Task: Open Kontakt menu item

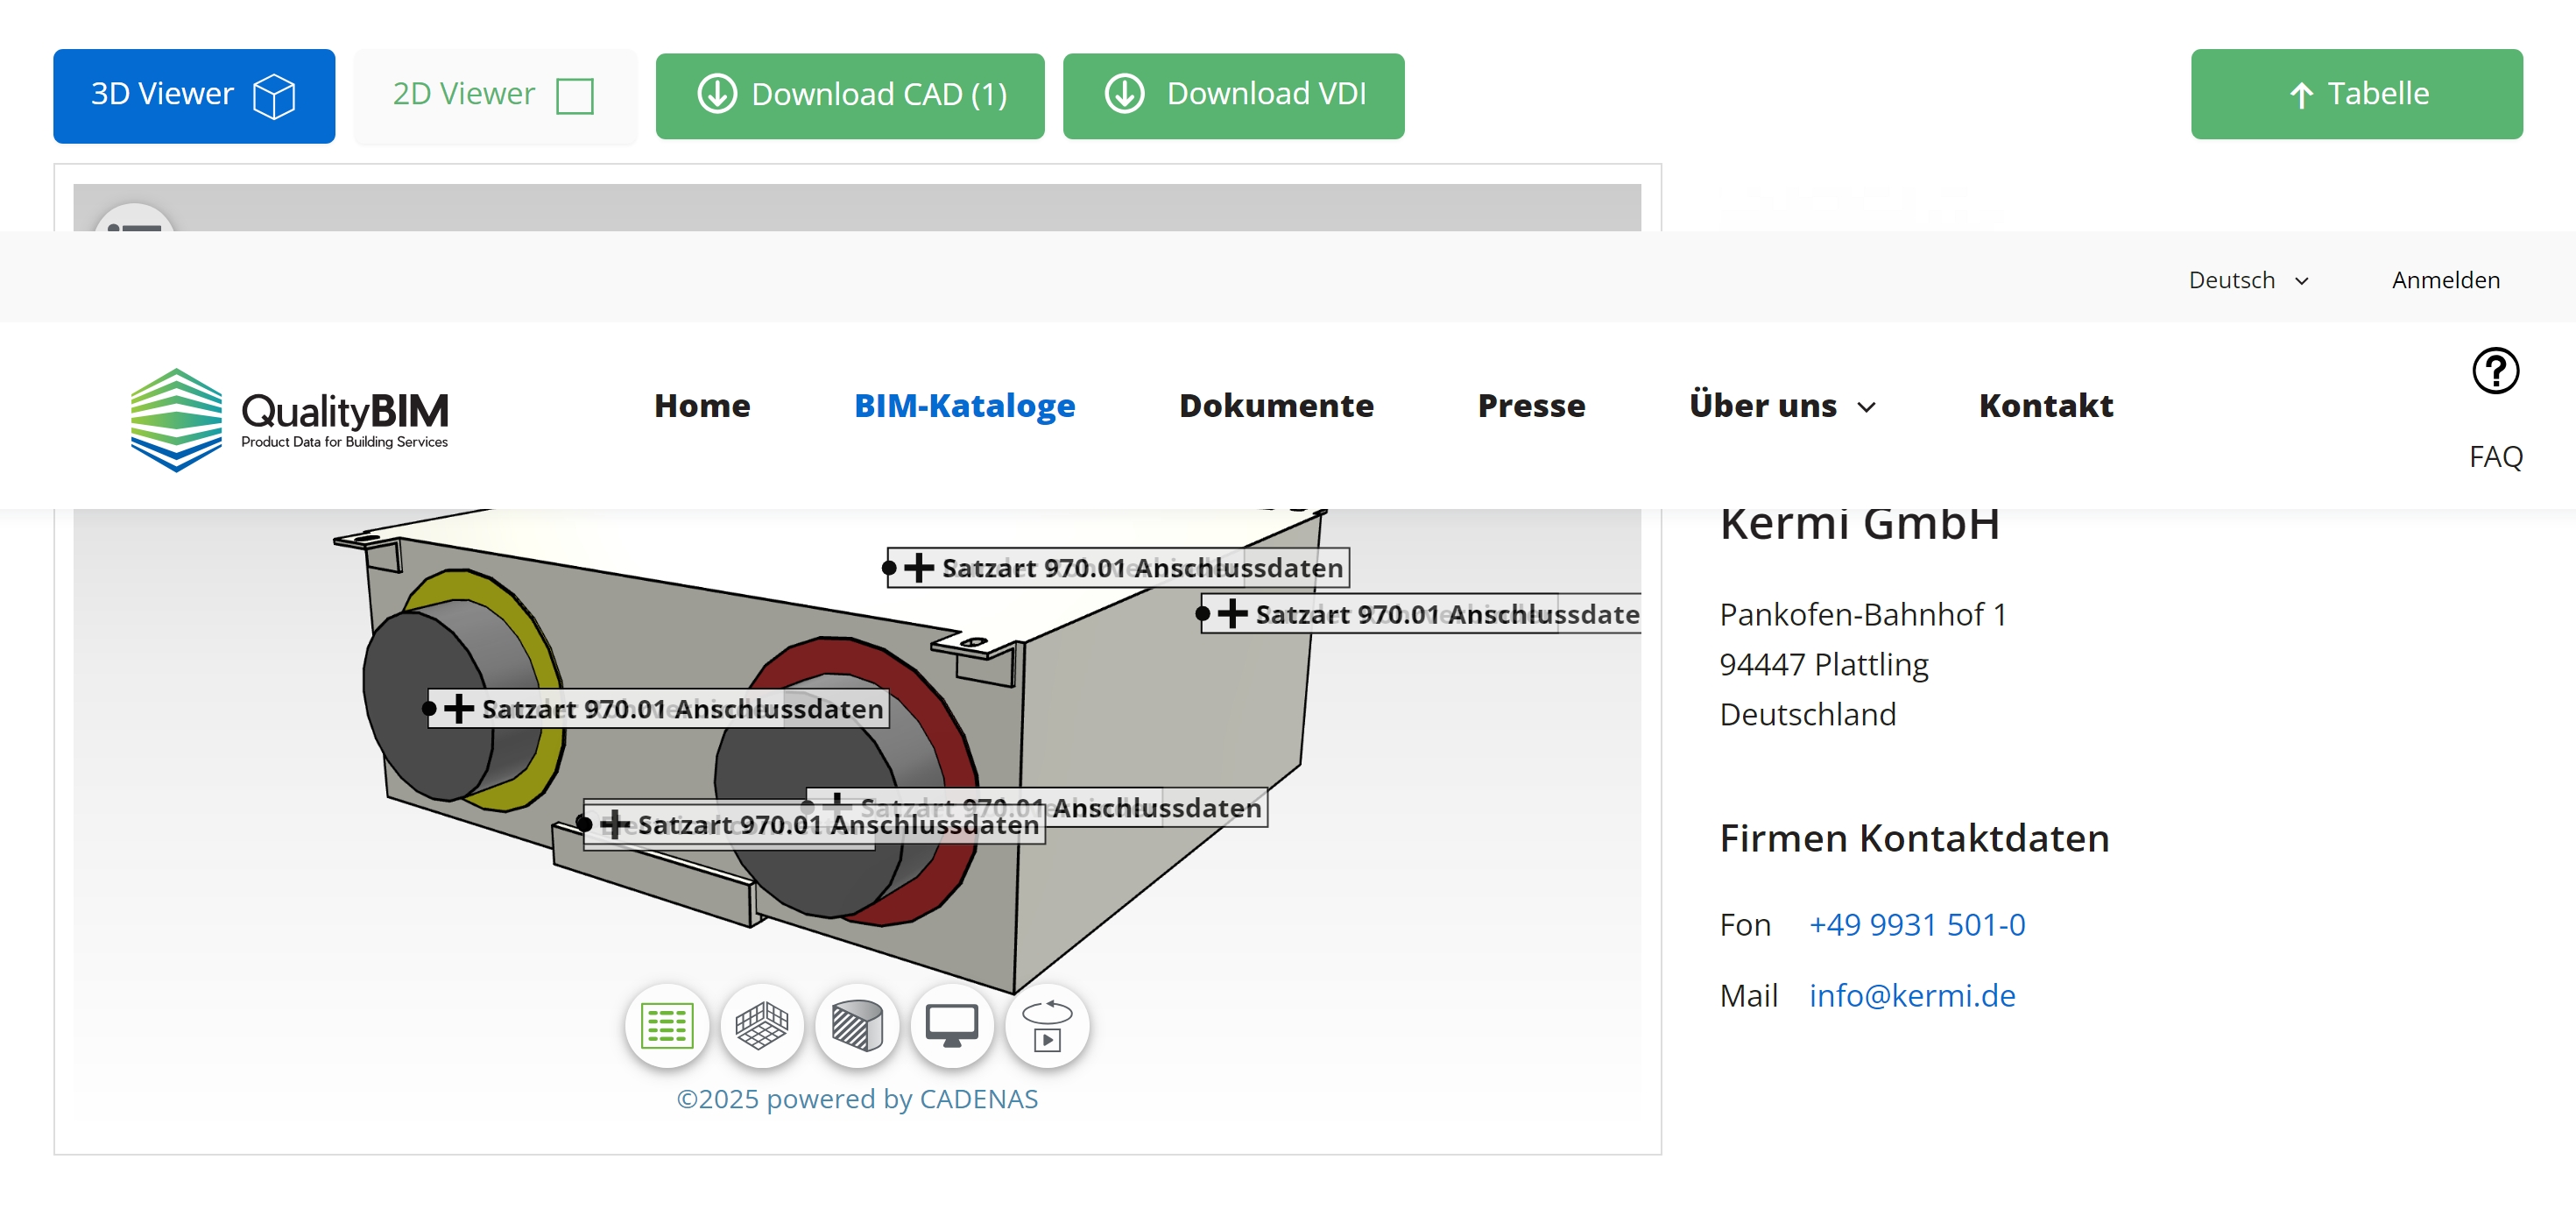Action: click(2045, 405)
